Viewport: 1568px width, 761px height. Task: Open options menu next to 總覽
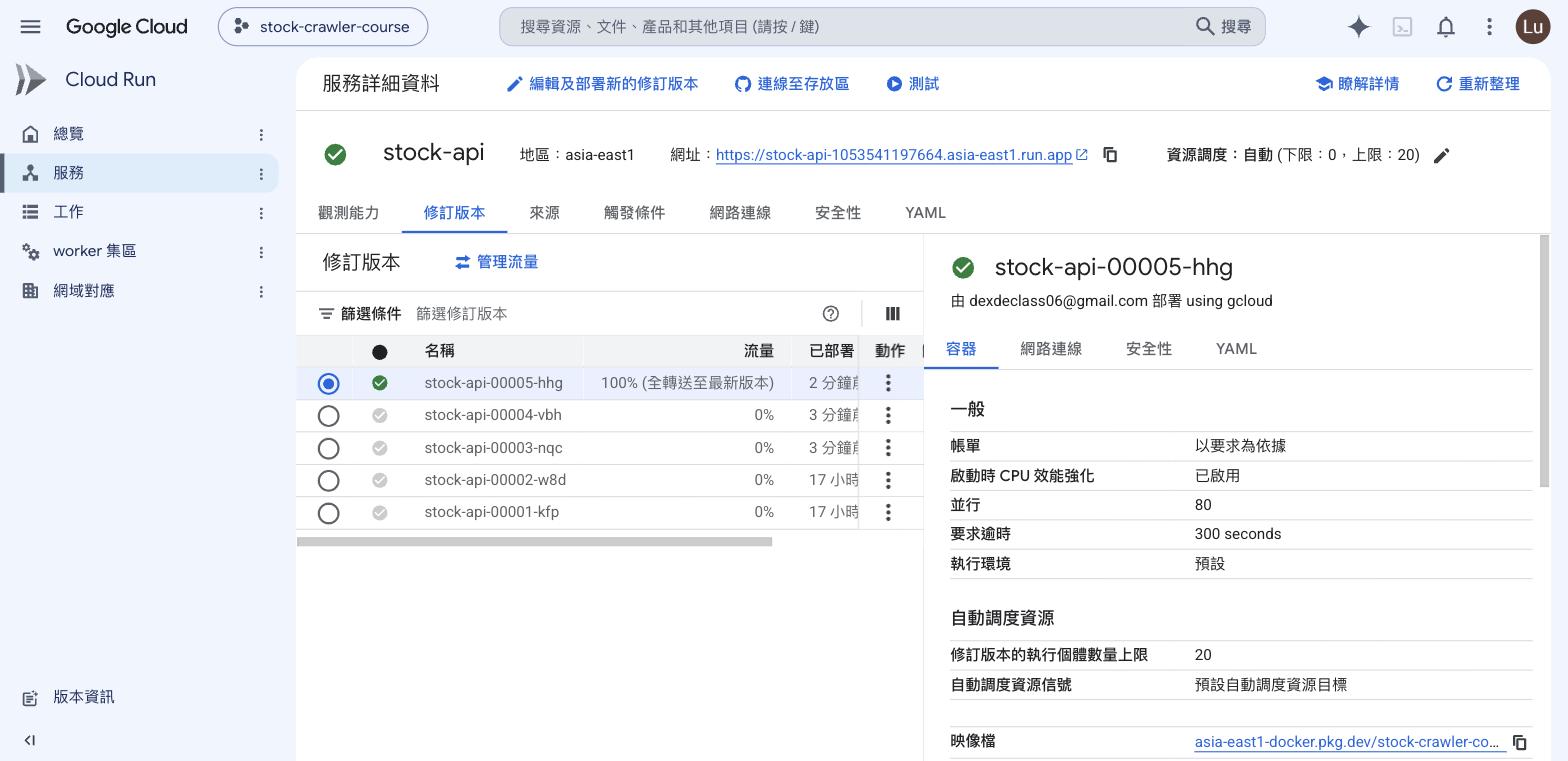[261, 134]
